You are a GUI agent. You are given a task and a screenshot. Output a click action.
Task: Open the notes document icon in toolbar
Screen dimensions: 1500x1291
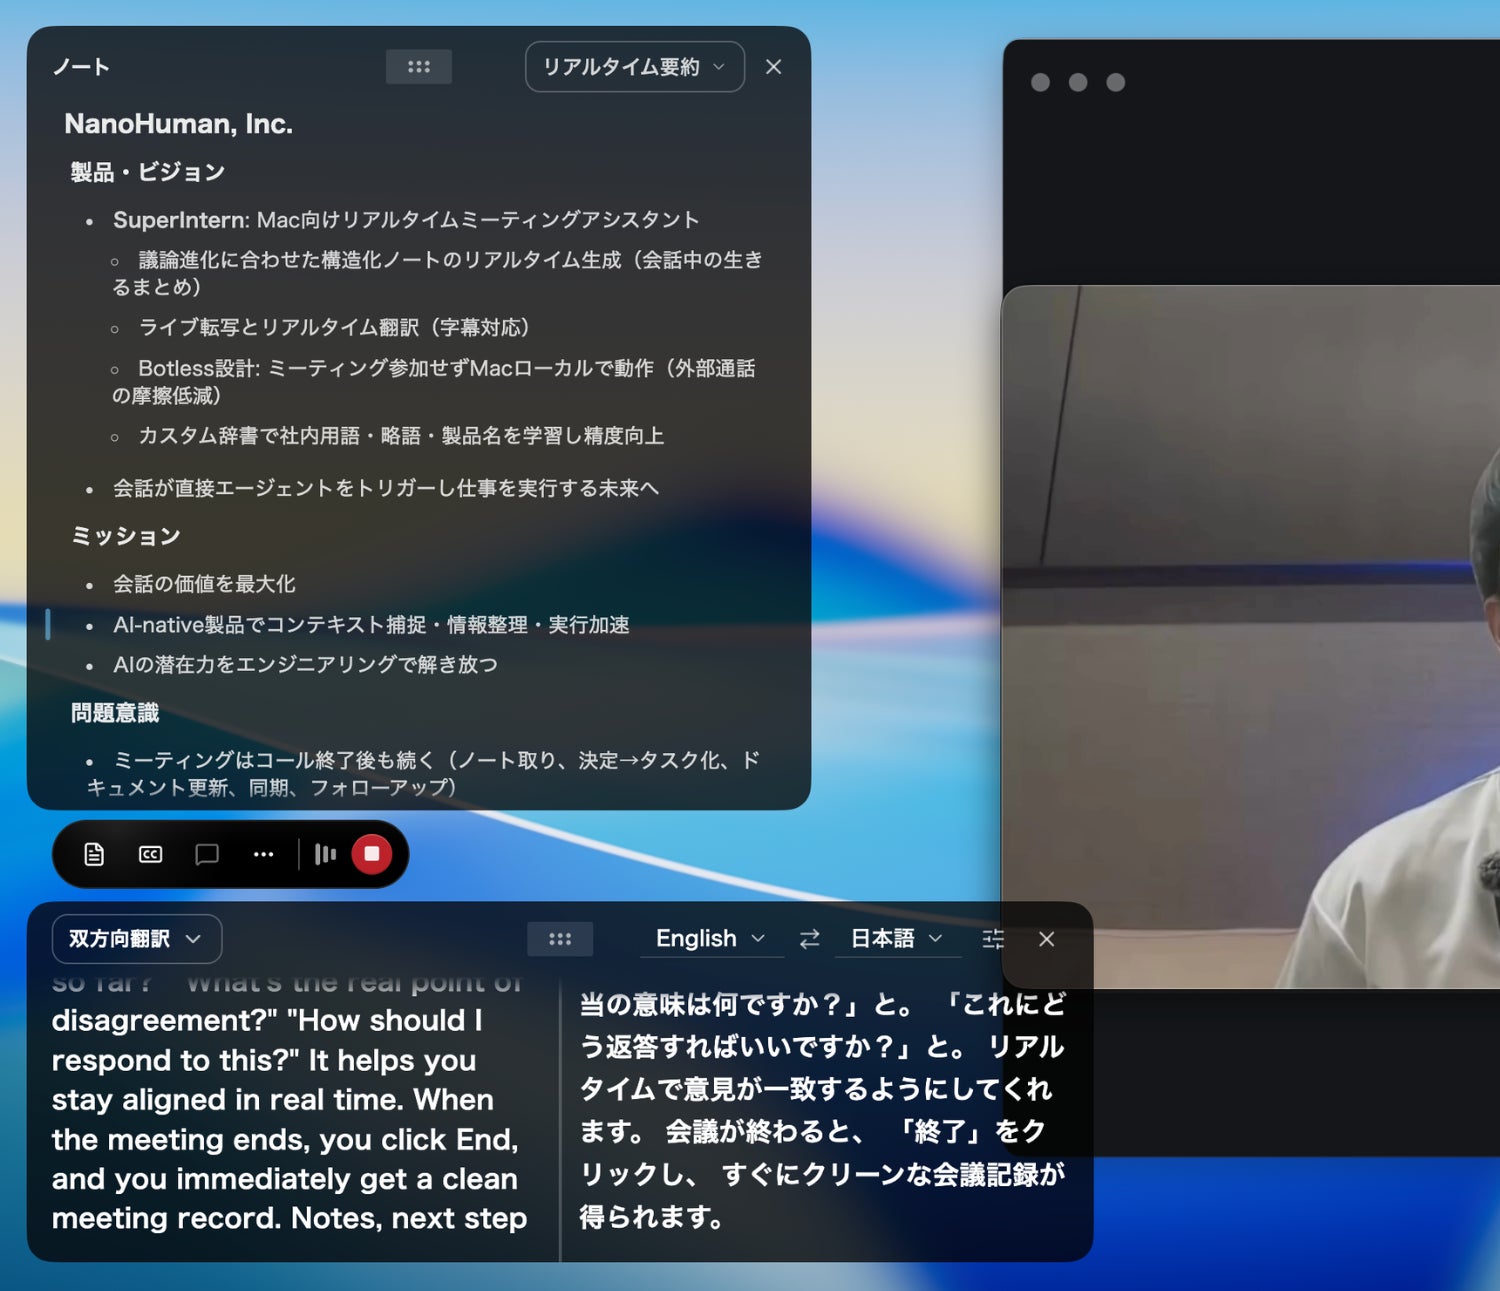pos(94,854)
